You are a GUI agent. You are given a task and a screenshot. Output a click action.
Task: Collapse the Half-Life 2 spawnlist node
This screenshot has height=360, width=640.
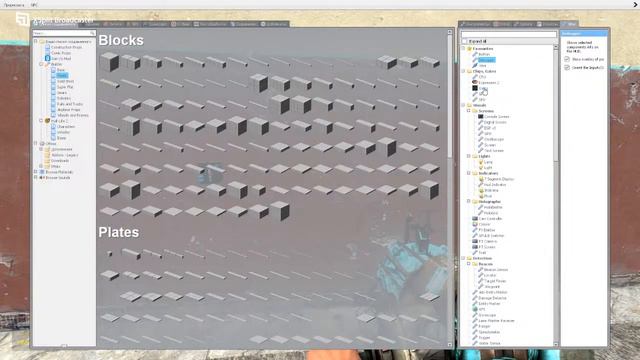click(x=41, y=121)
